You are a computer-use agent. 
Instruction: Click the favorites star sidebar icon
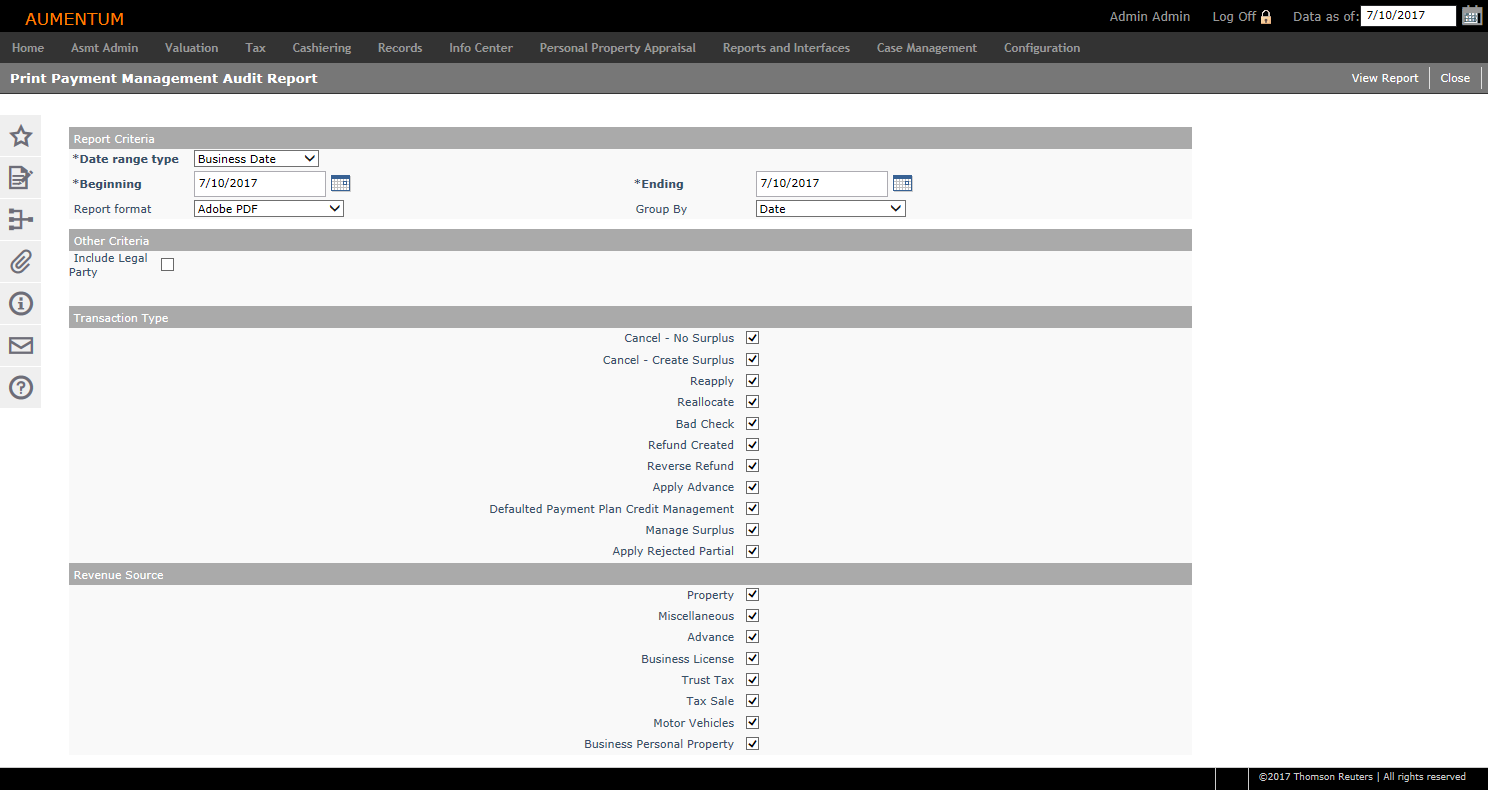tap(20, 136)
